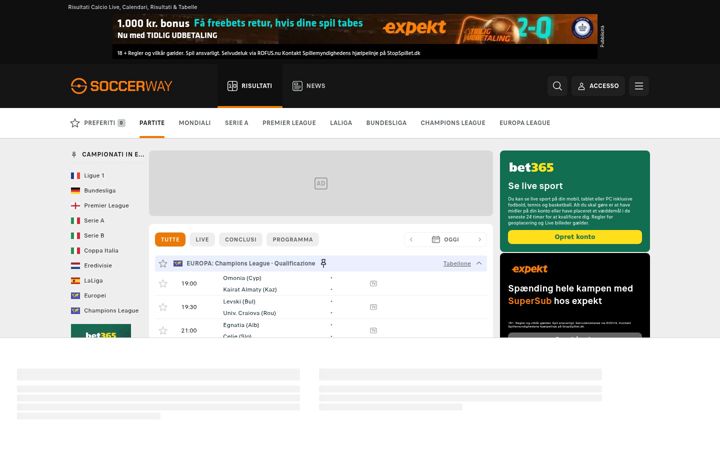The width and height of the screenshot is (720, 450).
Task: Select the Partite navigation tab
Action: tap(152, 123)
